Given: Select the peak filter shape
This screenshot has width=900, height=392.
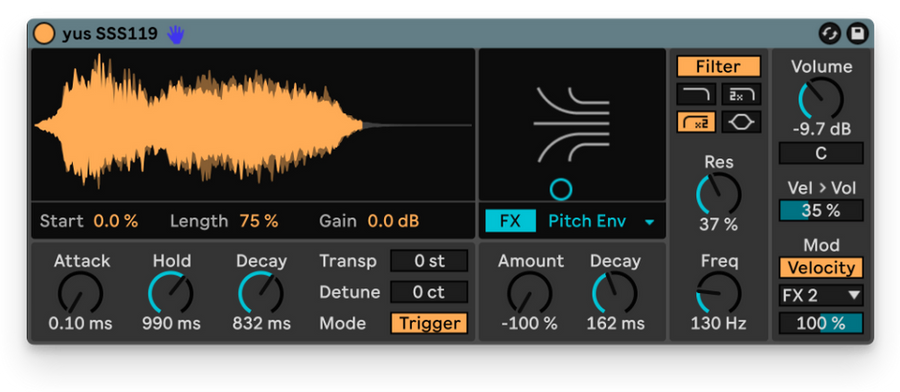Looking at the screenshot, I should coord(741,122).
